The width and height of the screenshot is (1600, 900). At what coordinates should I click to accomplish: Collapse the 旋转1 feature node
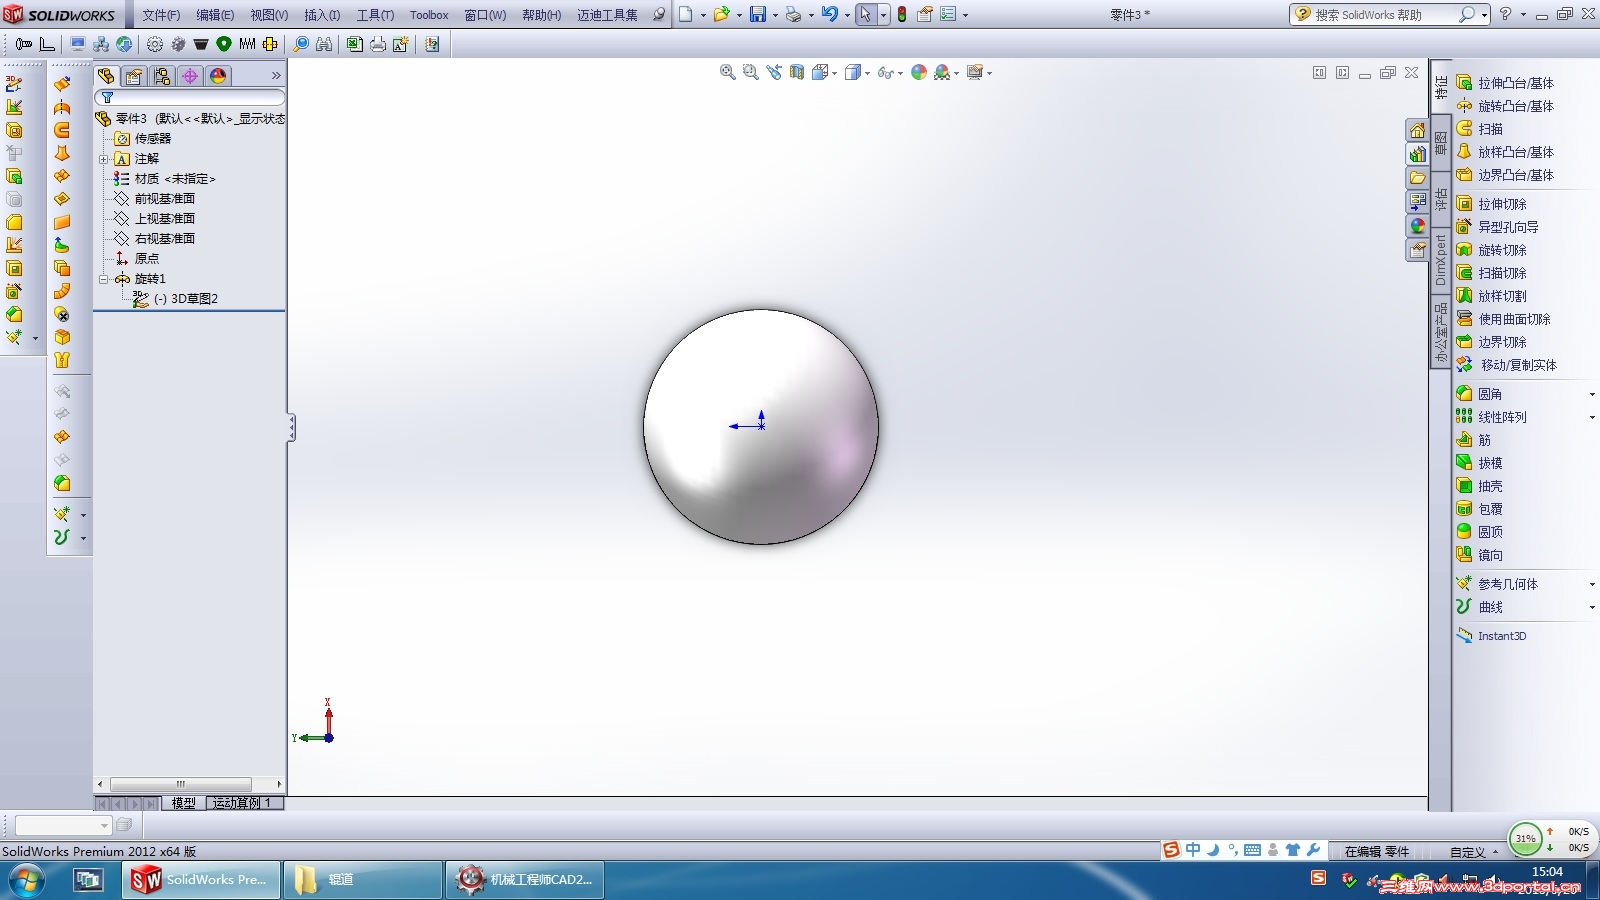(x=104, y=279)
